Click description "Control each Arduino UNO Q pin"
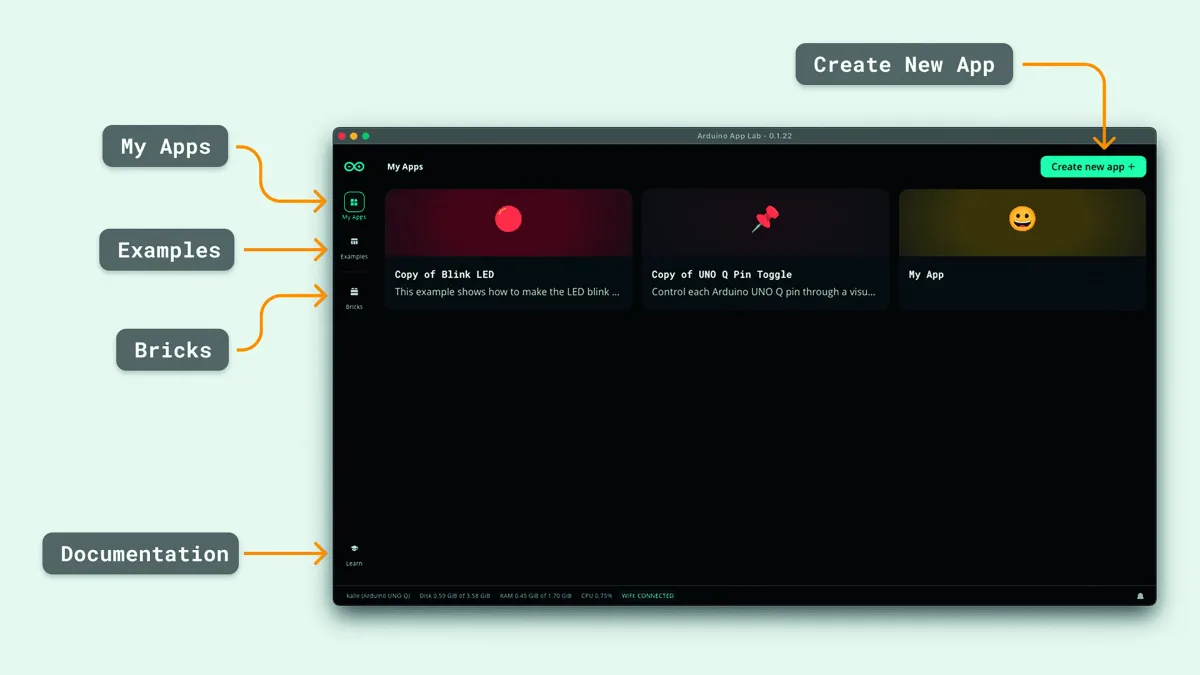The width and height of the screenshot is (1200, 675). (763, 292)
